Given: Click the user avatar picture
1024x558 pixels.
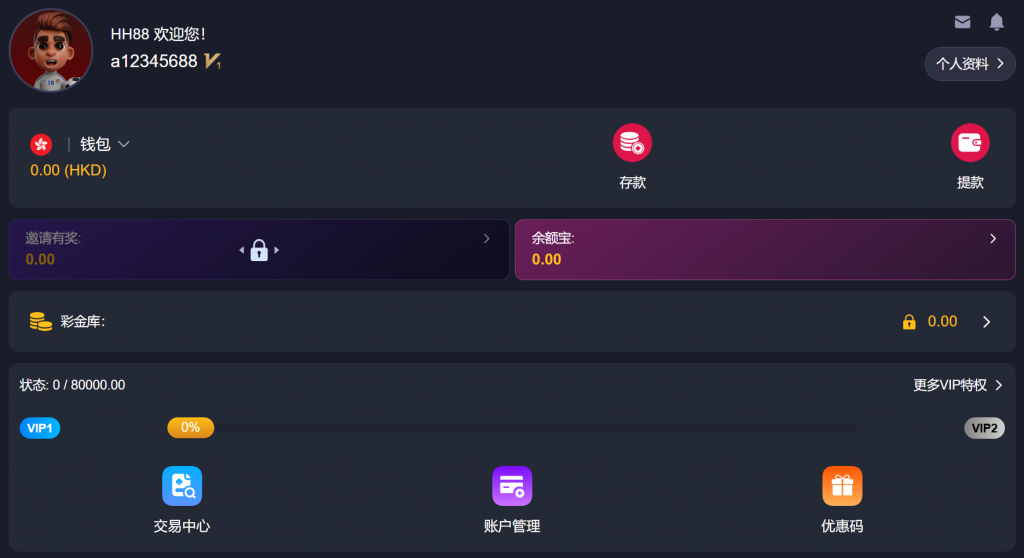Looking at the screenshot, I should coord(51,50).
